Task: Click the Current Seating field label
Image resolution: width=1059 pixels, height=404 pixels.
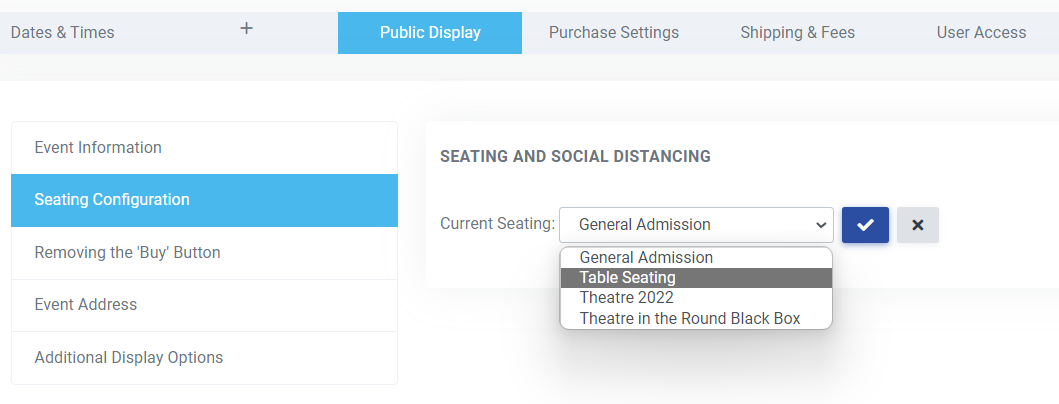Action: click(x=497, y=223)
